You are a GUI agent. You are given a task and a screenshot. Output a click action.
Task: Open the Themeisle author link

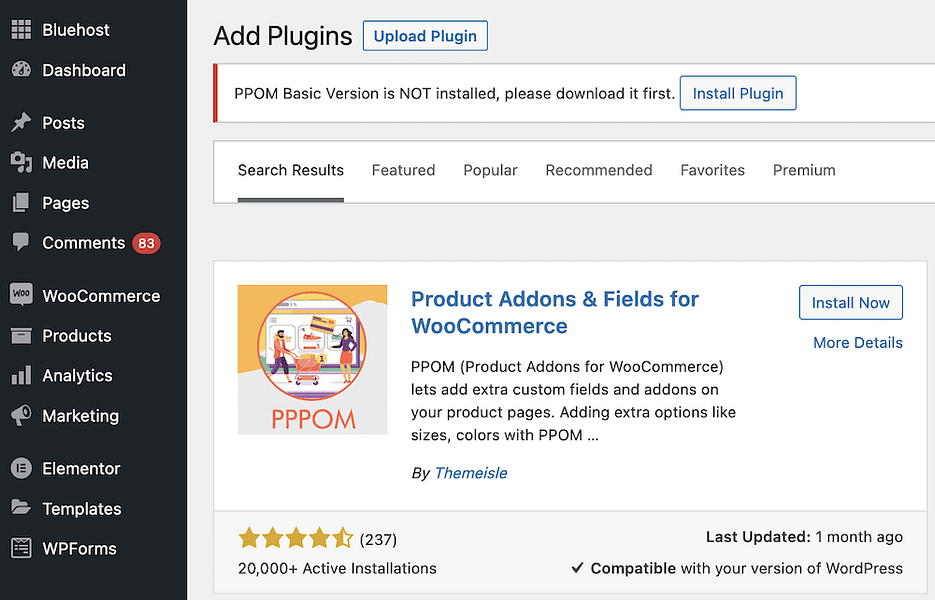[470, 473]
